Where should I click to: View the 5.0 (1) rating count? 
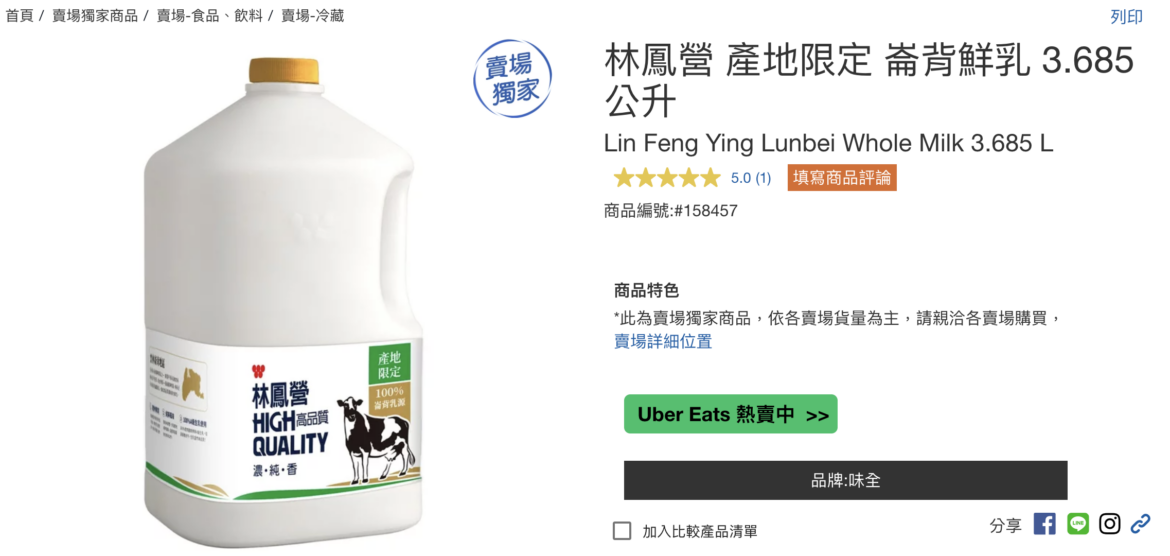751,178
